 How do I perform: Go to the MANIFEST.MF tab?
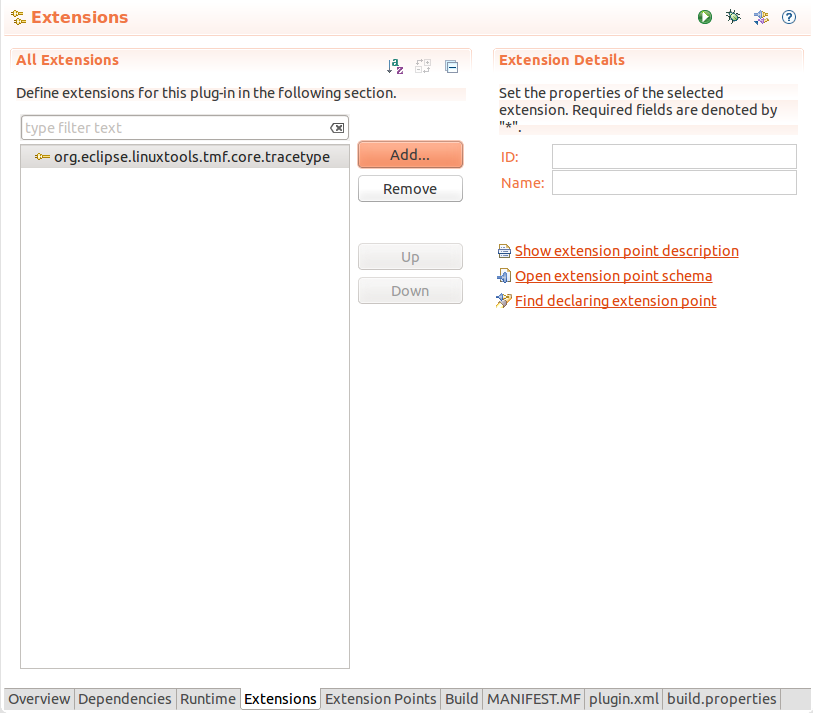tap(533, 699)
